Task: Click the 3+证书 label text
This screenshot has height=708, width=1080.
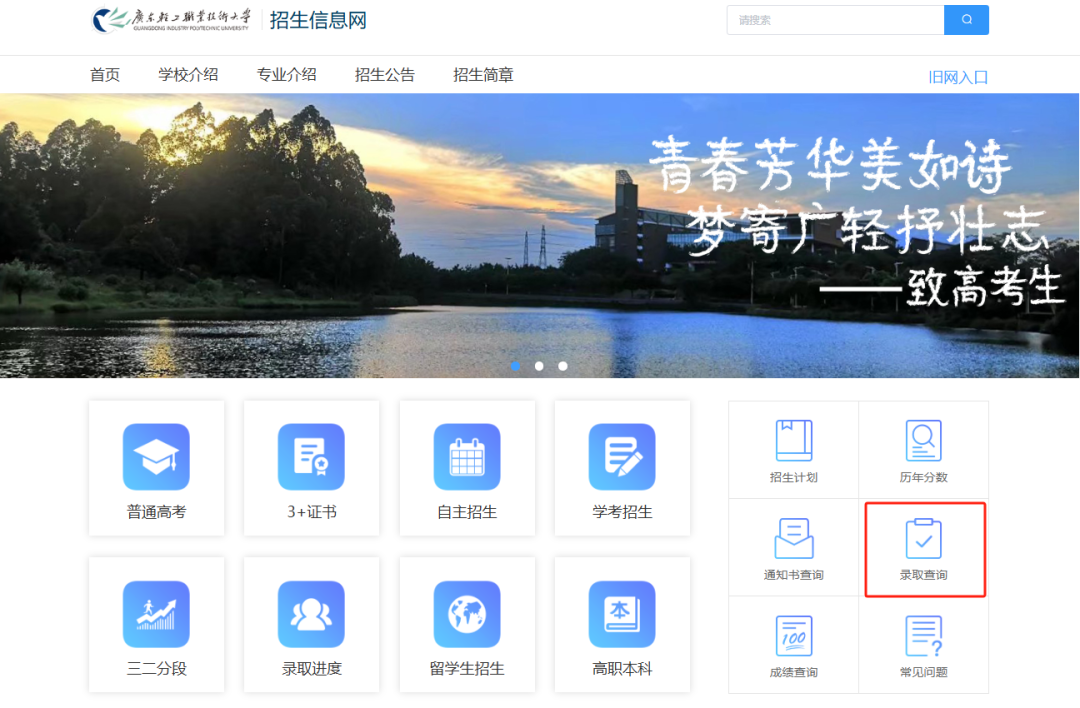Action: click(x=311, y=512)
